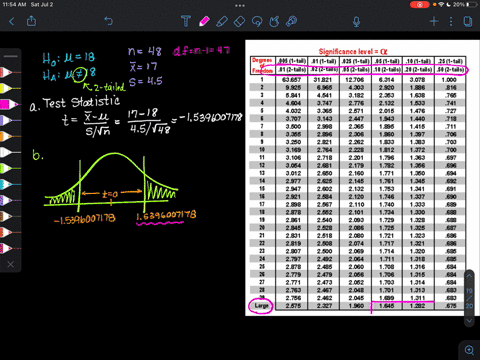Select the pink pen tool in the top toolbar

point(204,21)
